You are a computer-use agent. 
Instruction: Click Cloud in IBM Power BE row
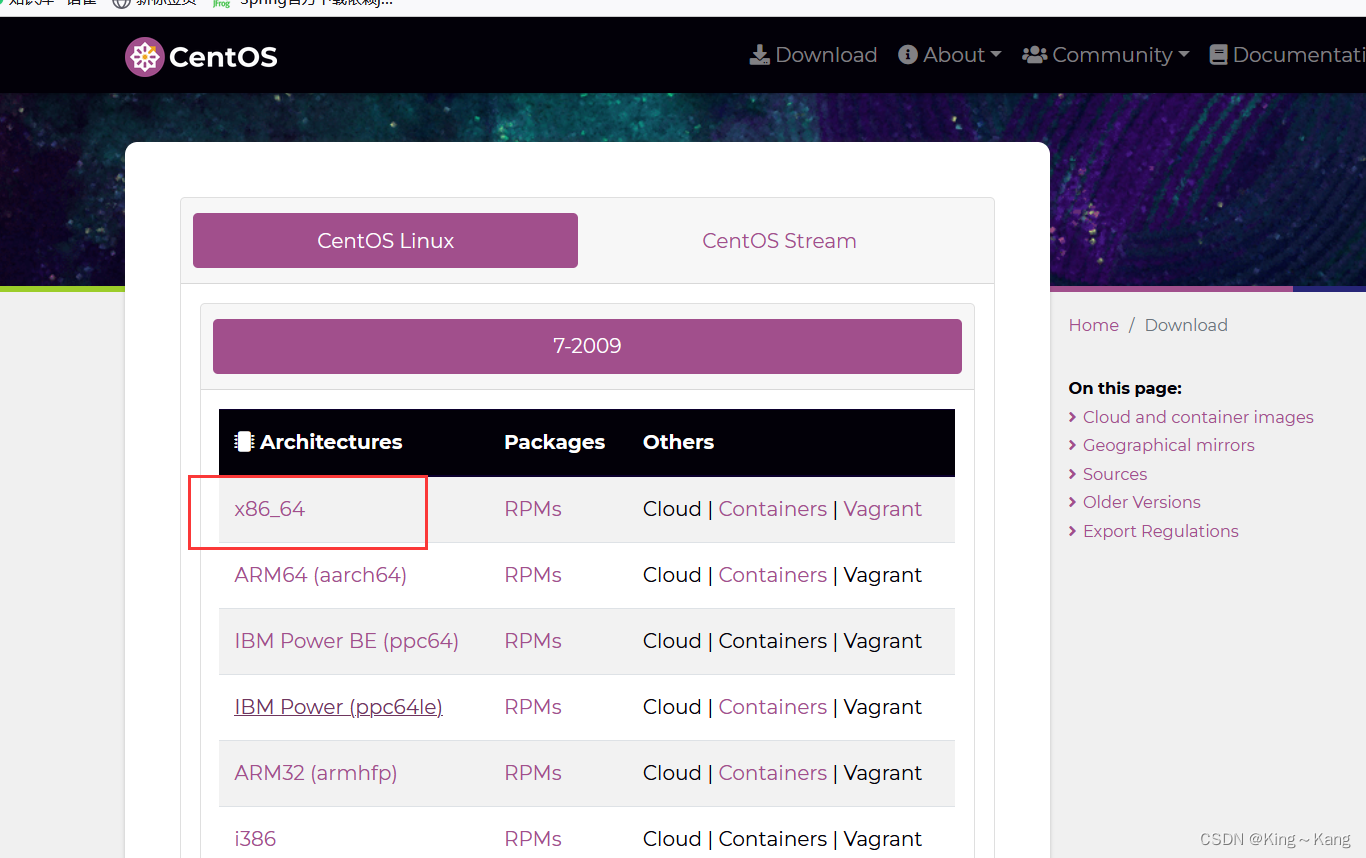(x=672, y=641)
